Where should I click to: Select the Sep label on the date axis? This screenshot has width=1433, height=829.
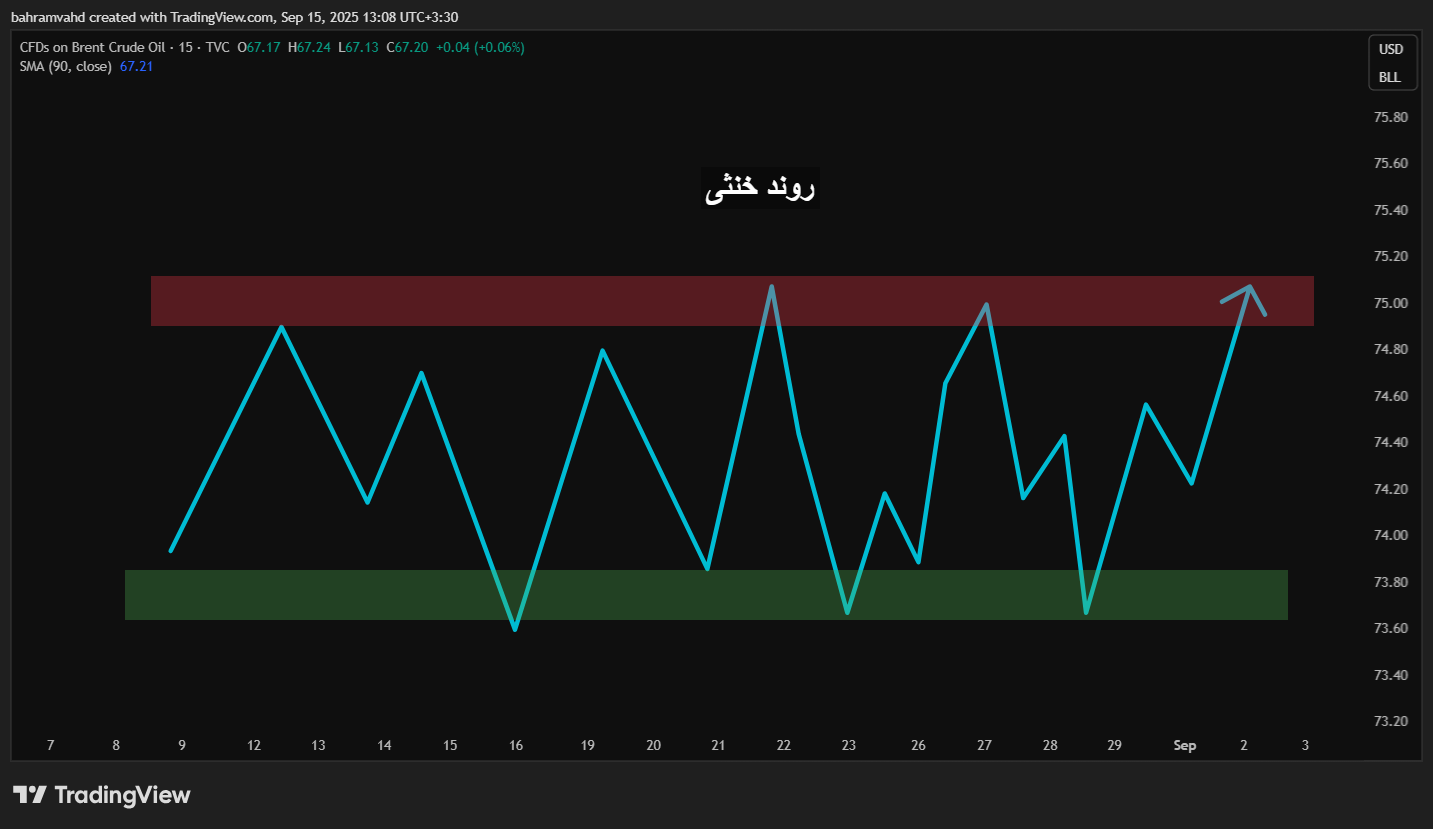tap(1184, 745)
